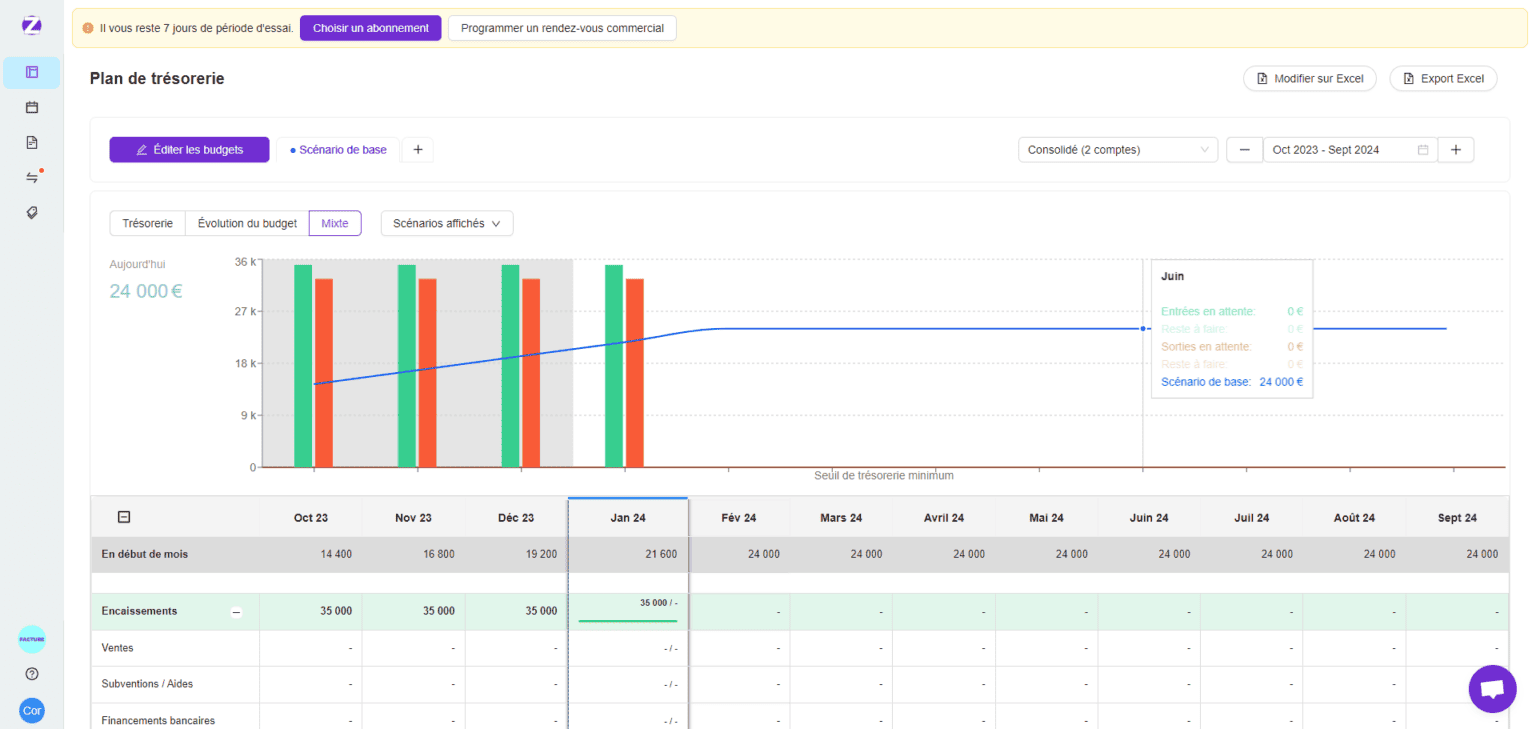Click the 'Cor' user avatar
The image size is (1536, 729).
pos(32,711)
